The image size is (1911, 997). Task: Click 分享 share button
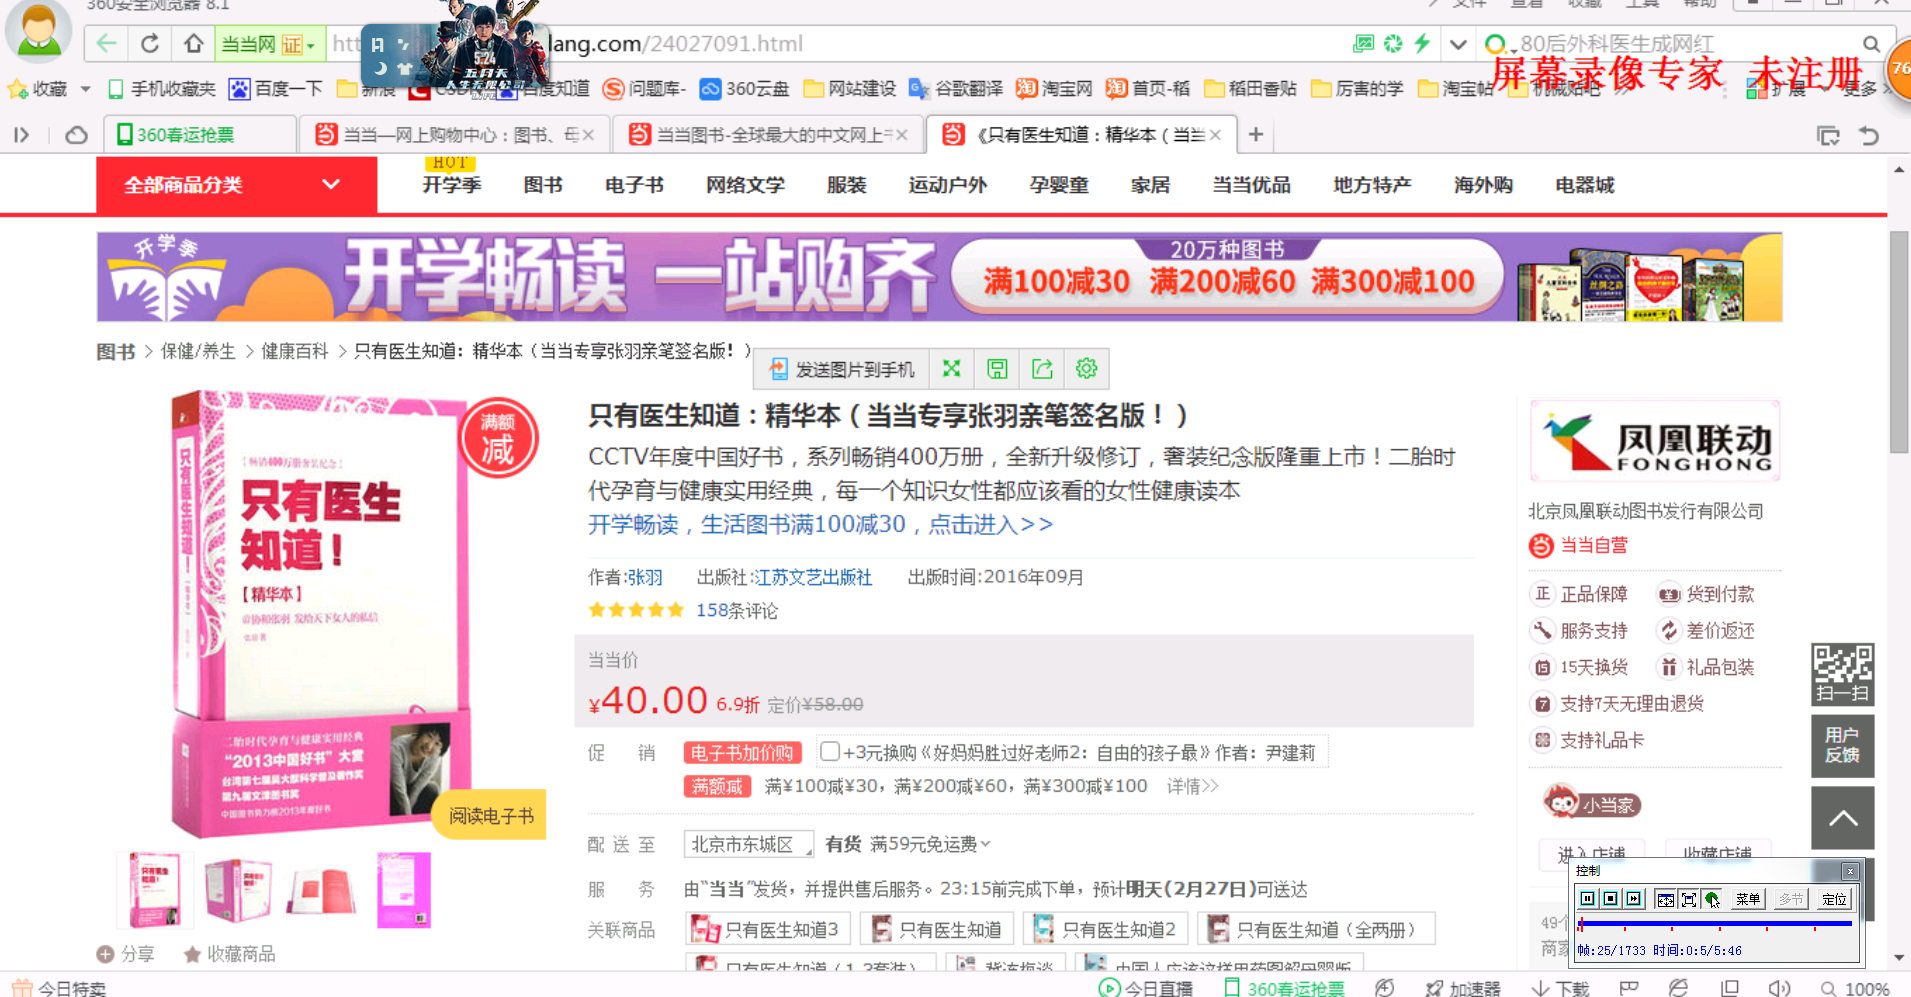tap(125, 954)
